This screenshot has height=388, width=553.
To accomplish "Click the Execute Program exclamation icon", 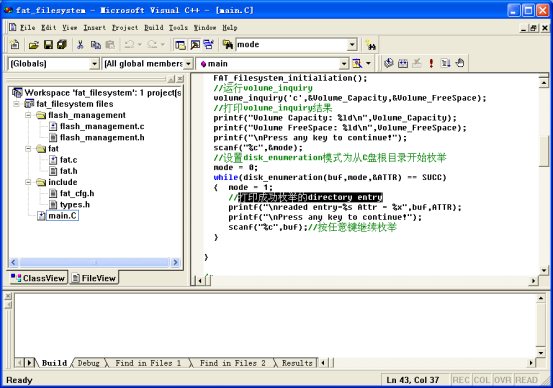I will 431,63.
